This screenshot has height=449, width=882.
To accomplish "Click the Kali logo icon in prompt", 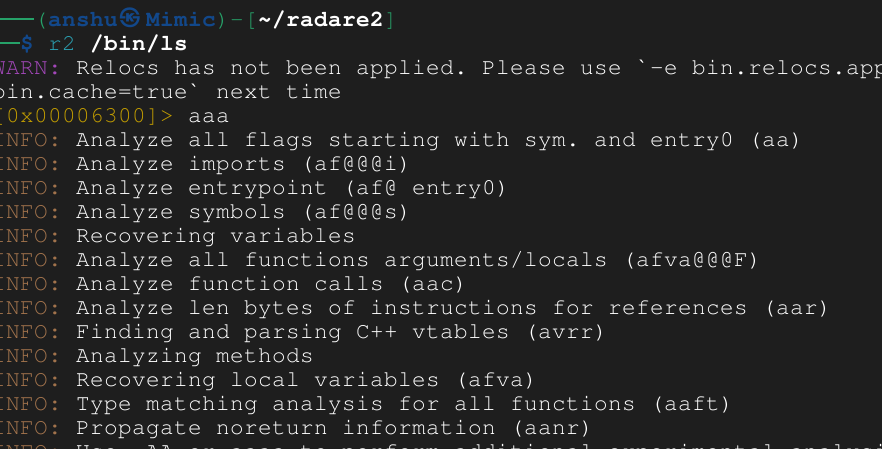I will [131, 19].
